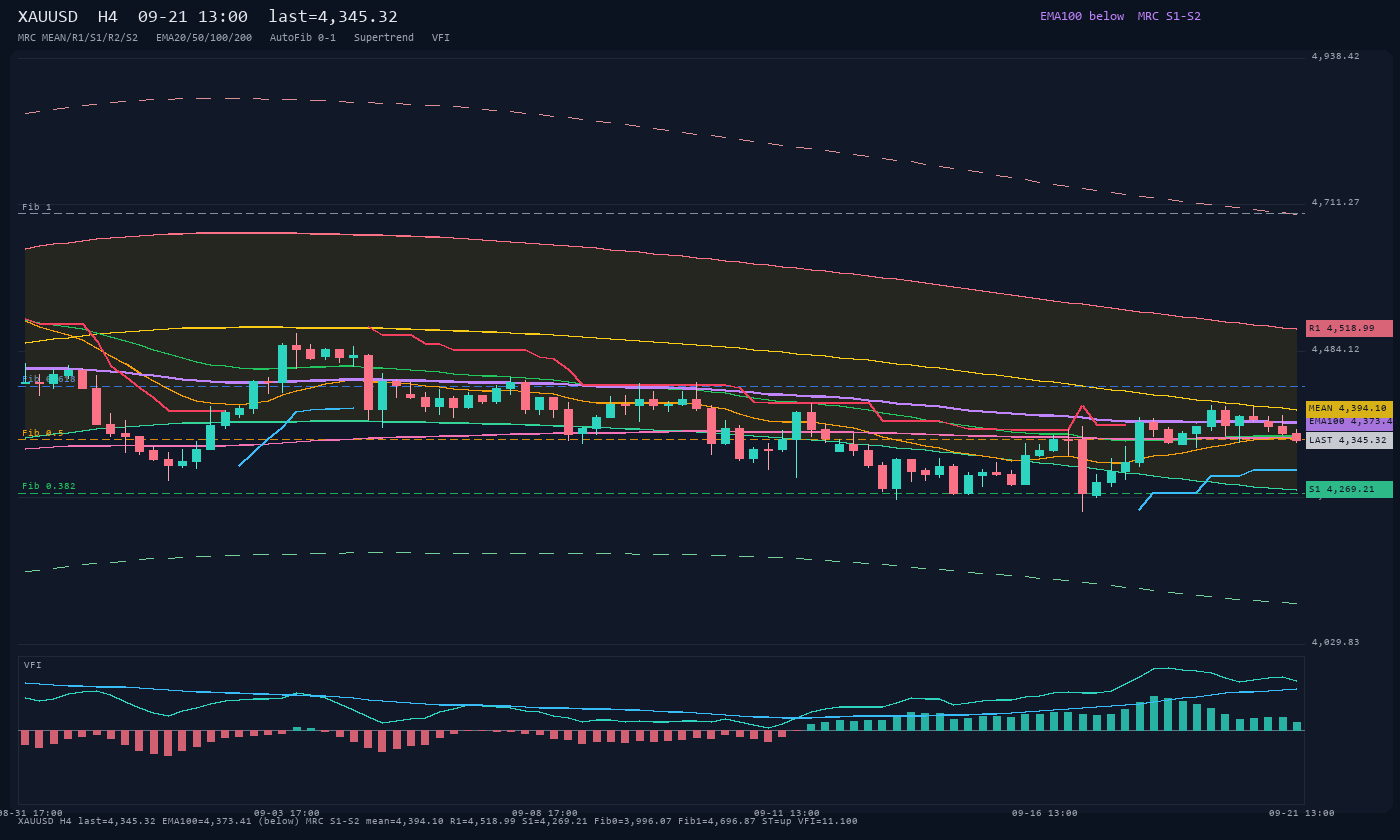Select the "AutoFib 0-1" indicator label
1400x840 pixels.
pos(303,38)
